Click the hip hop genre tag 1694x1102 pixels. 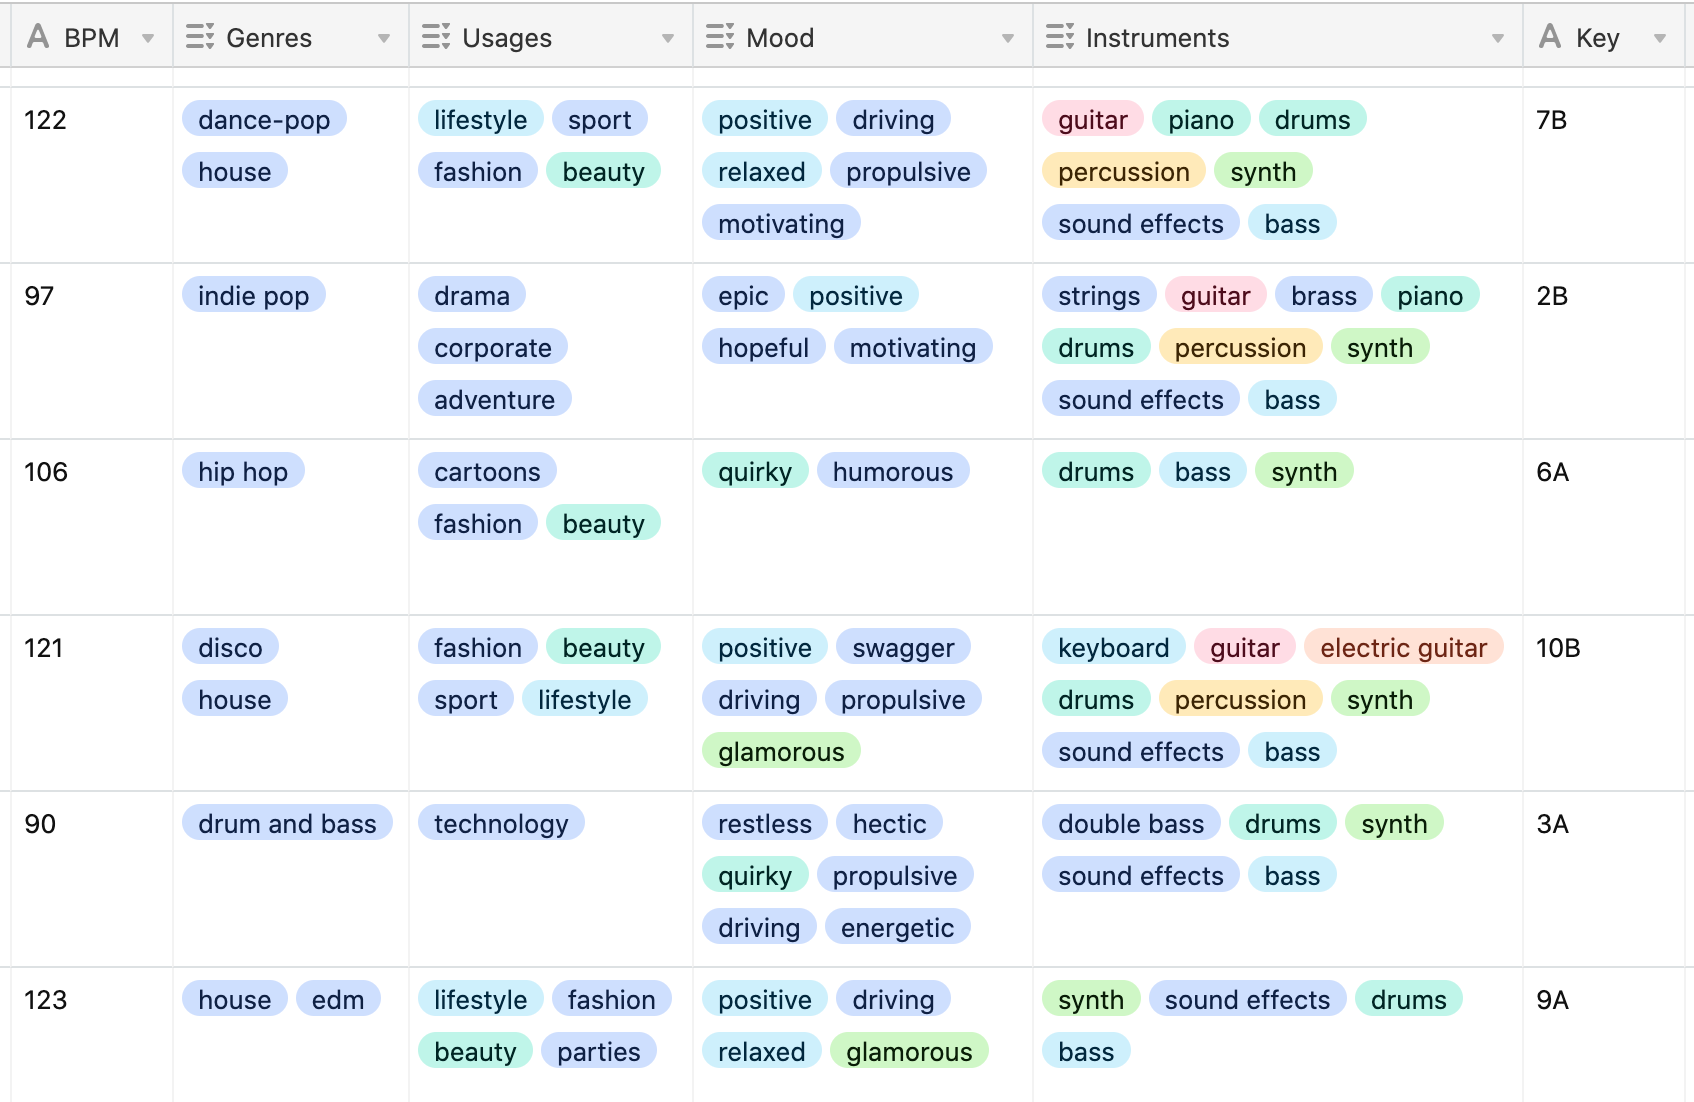click(x=243, y=472)
